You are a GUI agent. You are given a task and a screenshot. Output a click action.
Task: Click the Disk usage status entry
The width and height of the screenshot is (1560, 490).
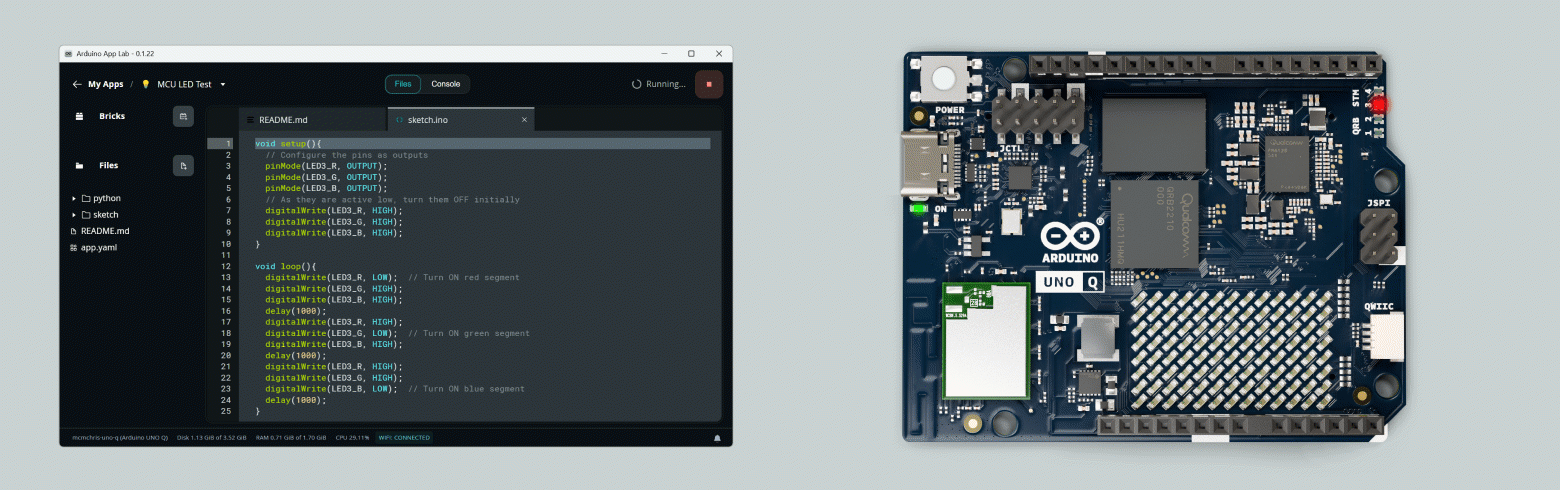[x=212, y=438]
